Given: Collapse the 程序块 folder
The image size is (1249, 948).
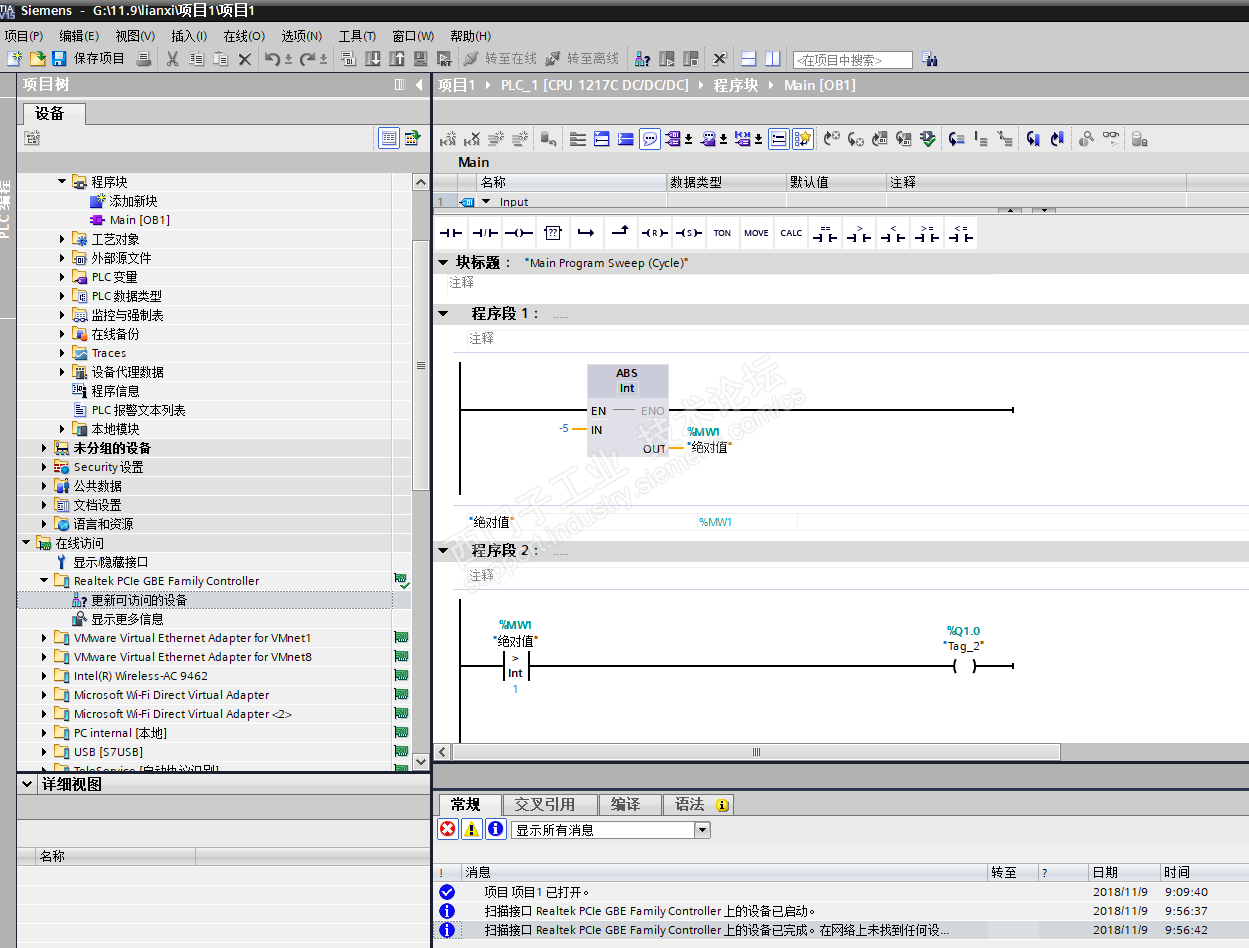Looking at the screenshot, I should (62, 182).
